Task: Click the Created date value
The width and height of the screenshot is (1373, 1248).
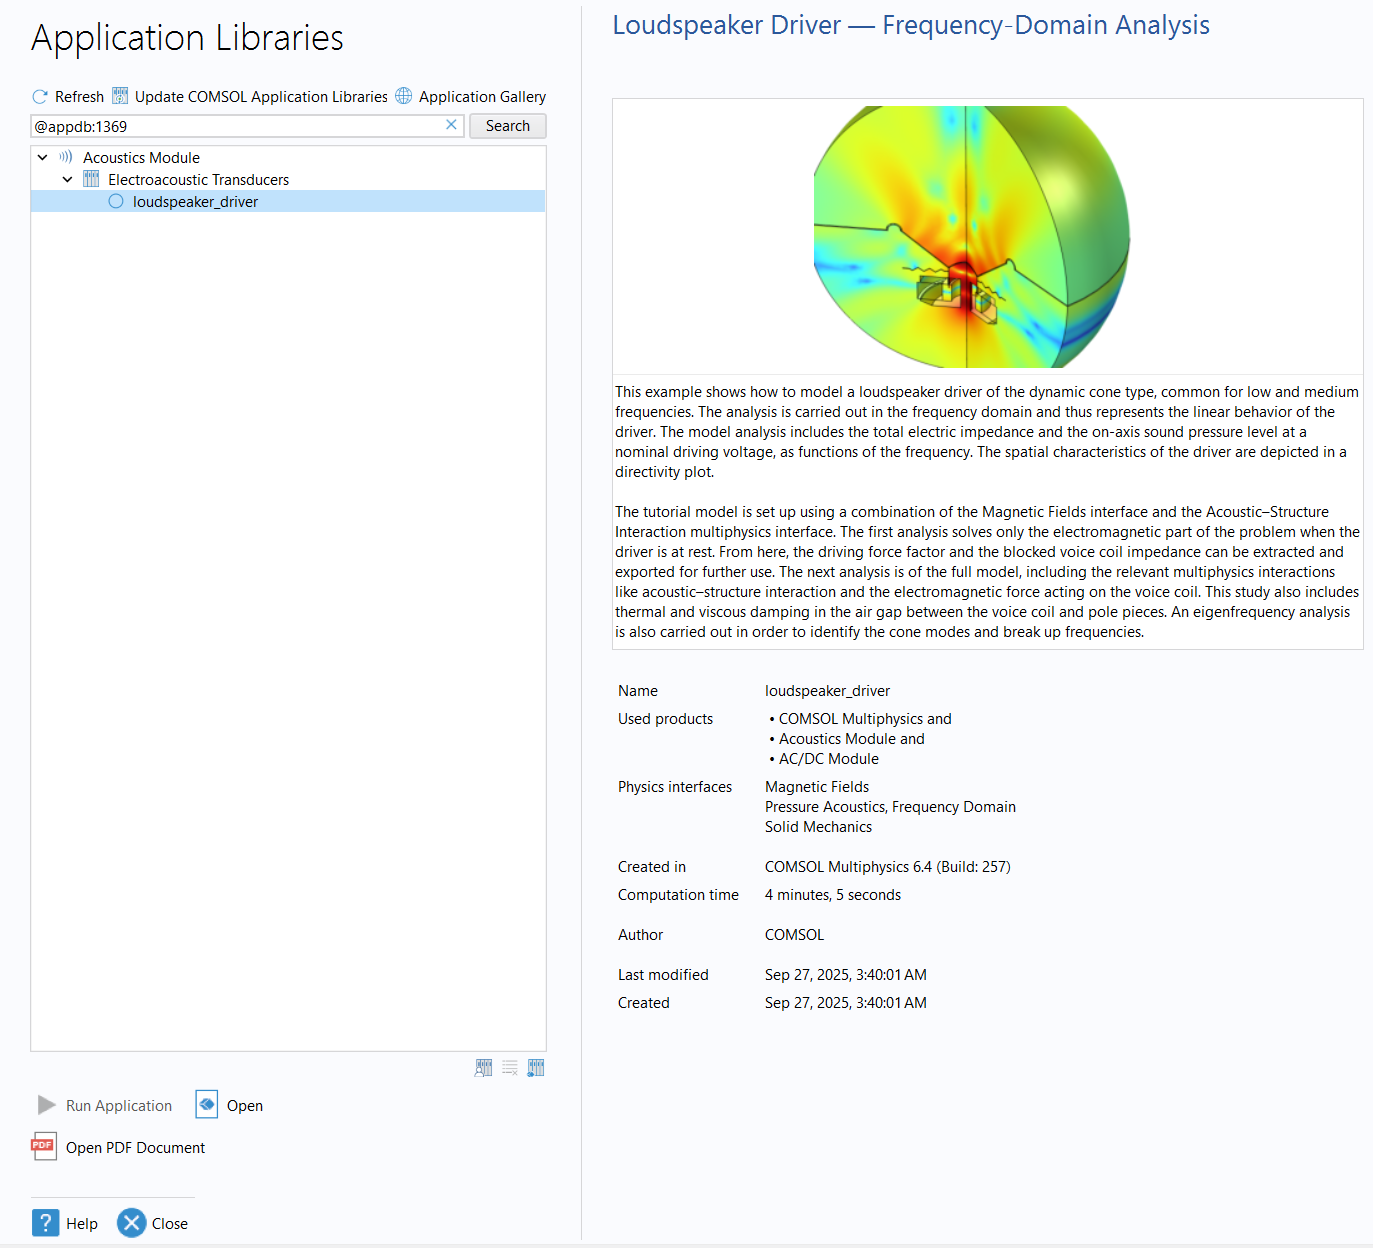Action: (x=846, y=1003)
